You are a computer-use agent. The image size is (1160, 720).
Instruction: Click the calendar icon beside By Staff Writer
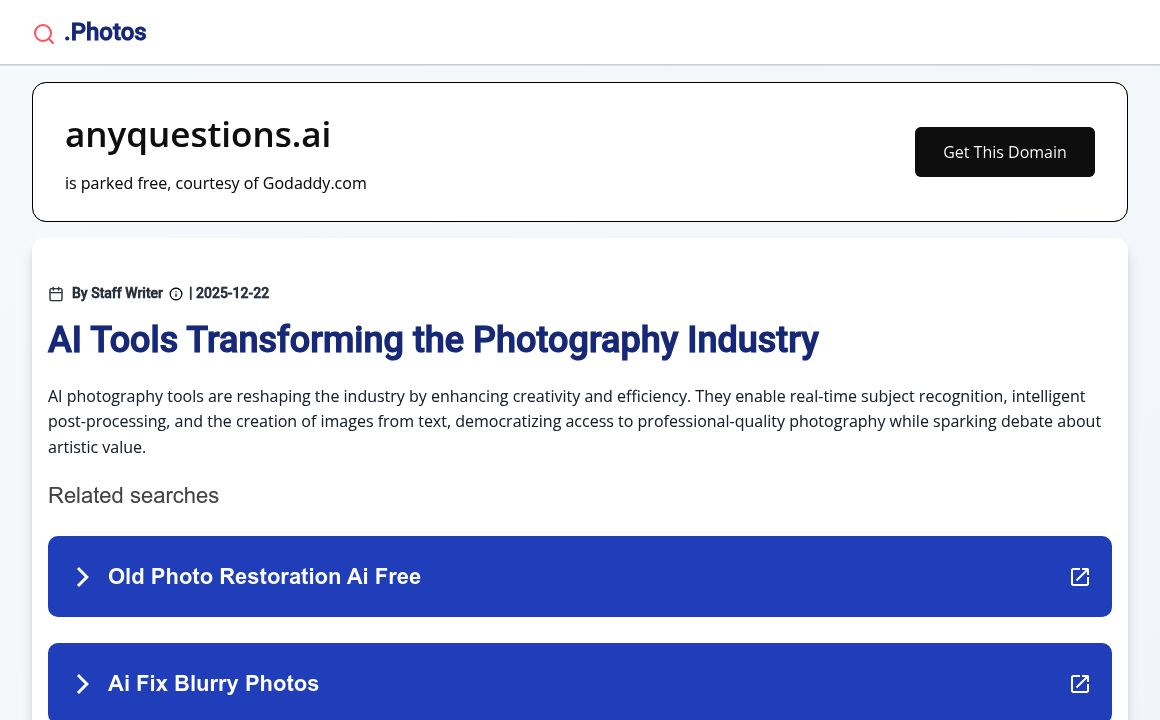point(56,294)
